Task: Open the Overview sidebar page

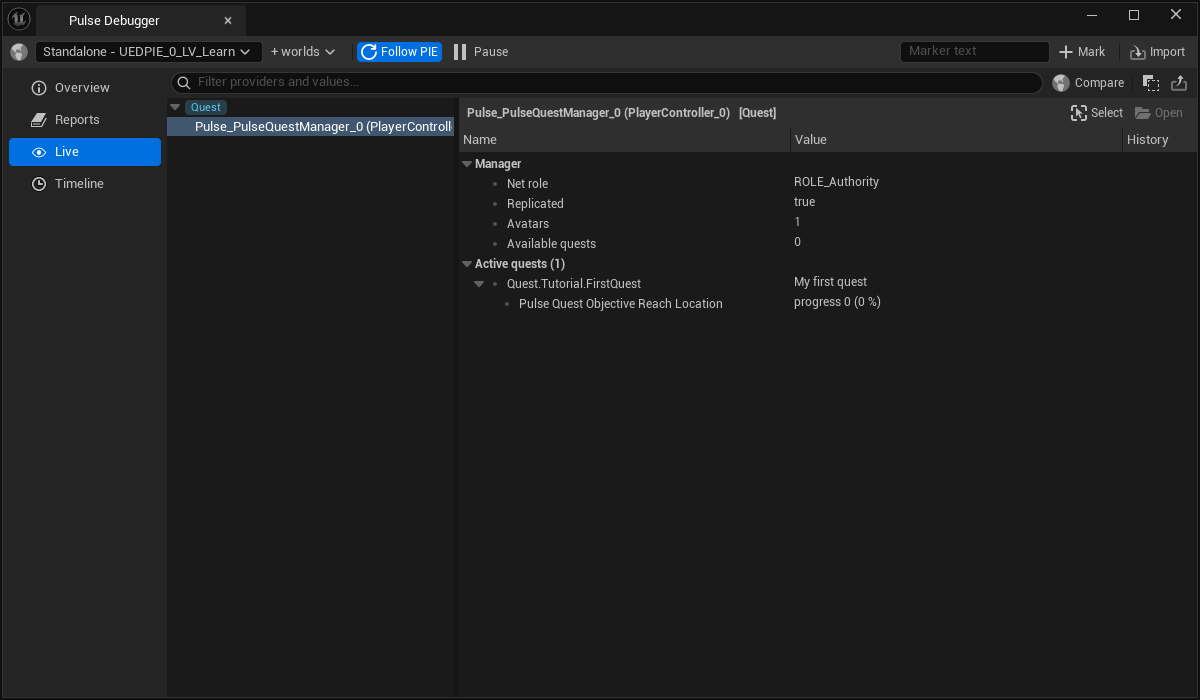Action: [x=85, y=88]
